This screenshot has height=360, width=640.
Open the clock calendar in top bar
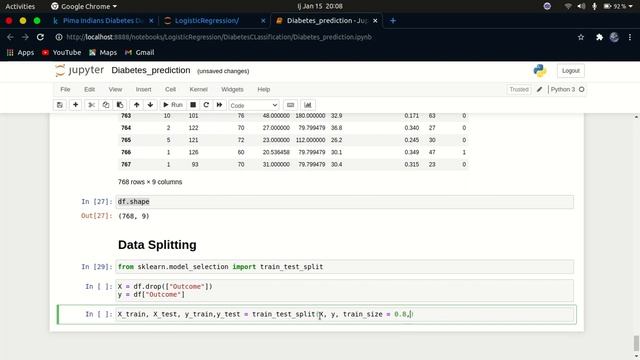pyautogui.click(x=320, y=6)
